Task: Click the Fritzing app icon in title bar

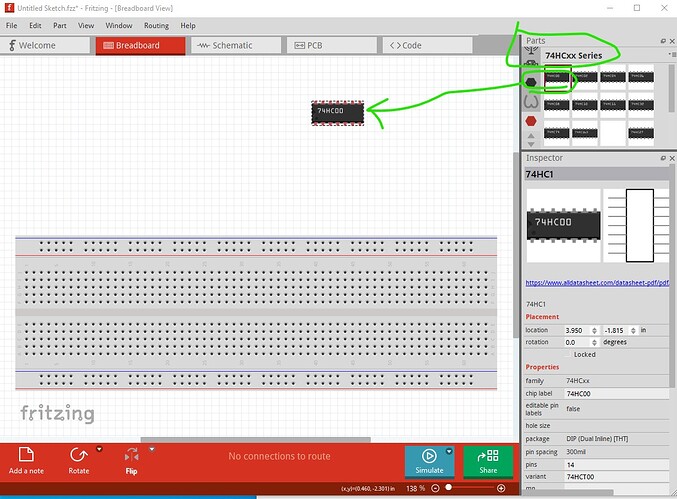Action: (x=9, y=8)
